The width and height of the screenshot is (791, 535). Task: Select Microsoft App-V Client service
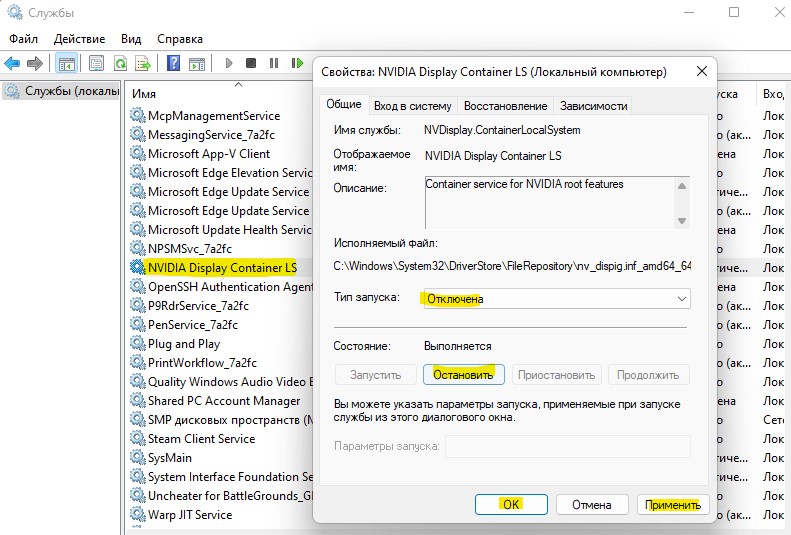tap(220, 154)
